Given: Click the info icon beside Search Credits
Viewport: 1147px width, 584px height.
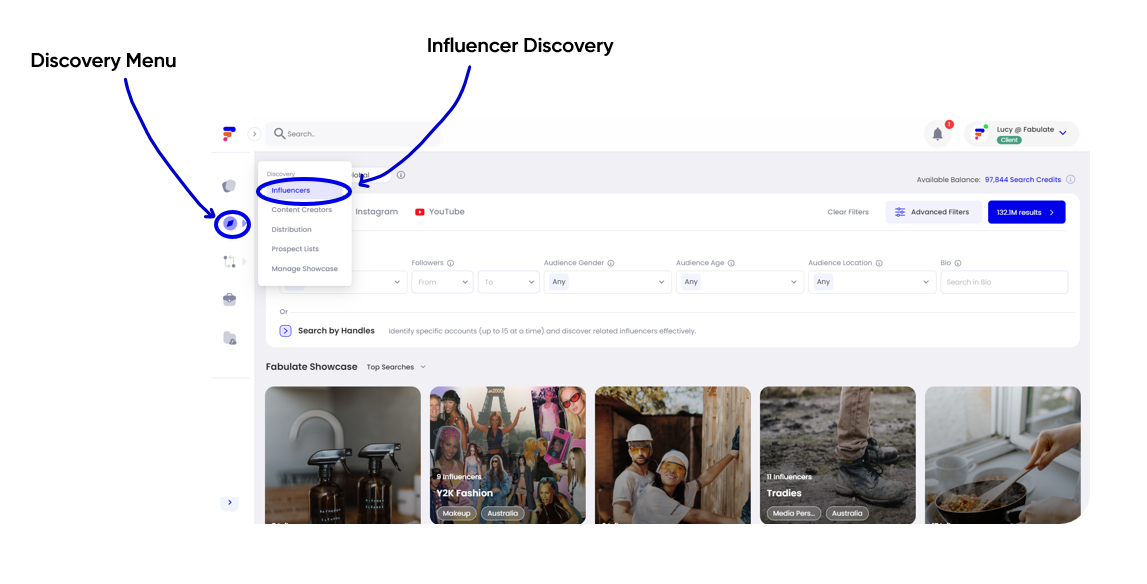Looking at the screenshot, I should (x=1070, y=179).
